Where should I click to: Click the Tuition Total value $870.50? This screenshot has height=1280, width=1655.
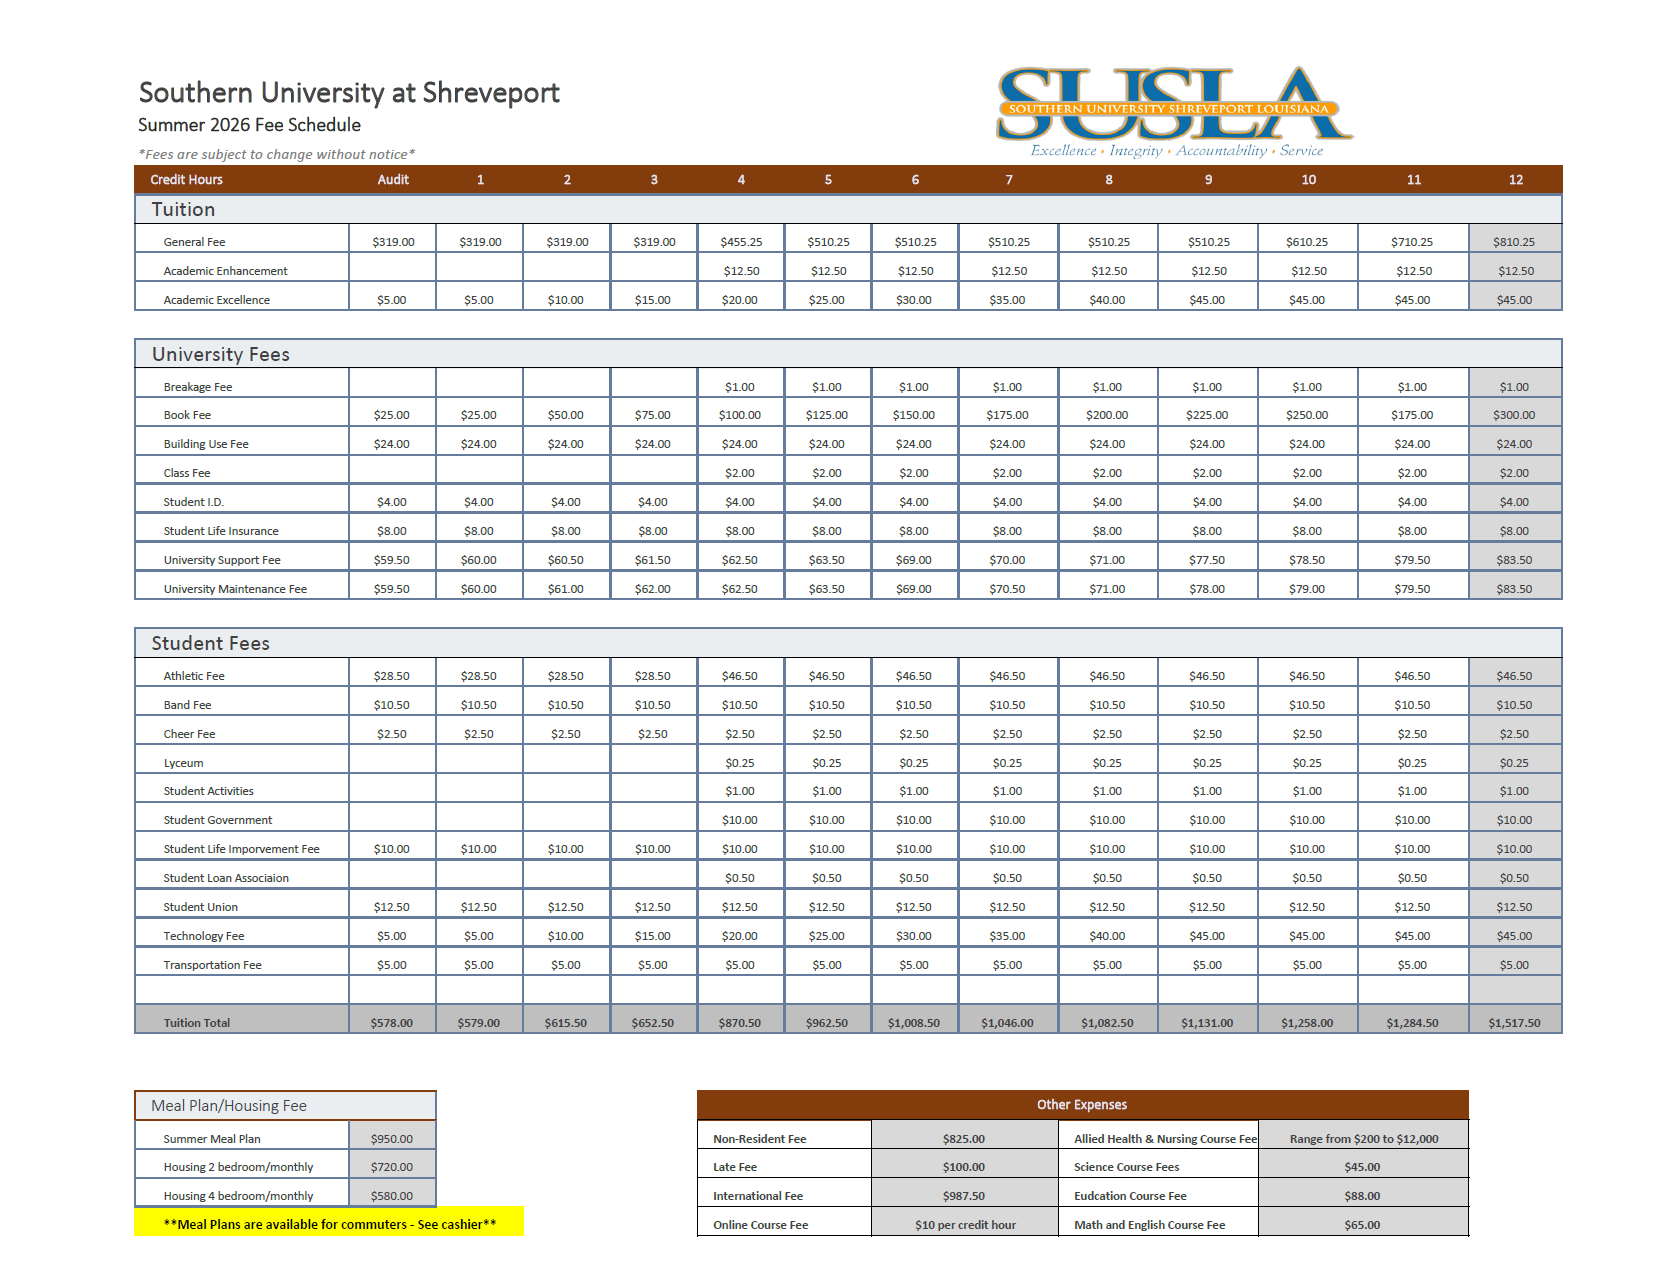(739, 1023)
